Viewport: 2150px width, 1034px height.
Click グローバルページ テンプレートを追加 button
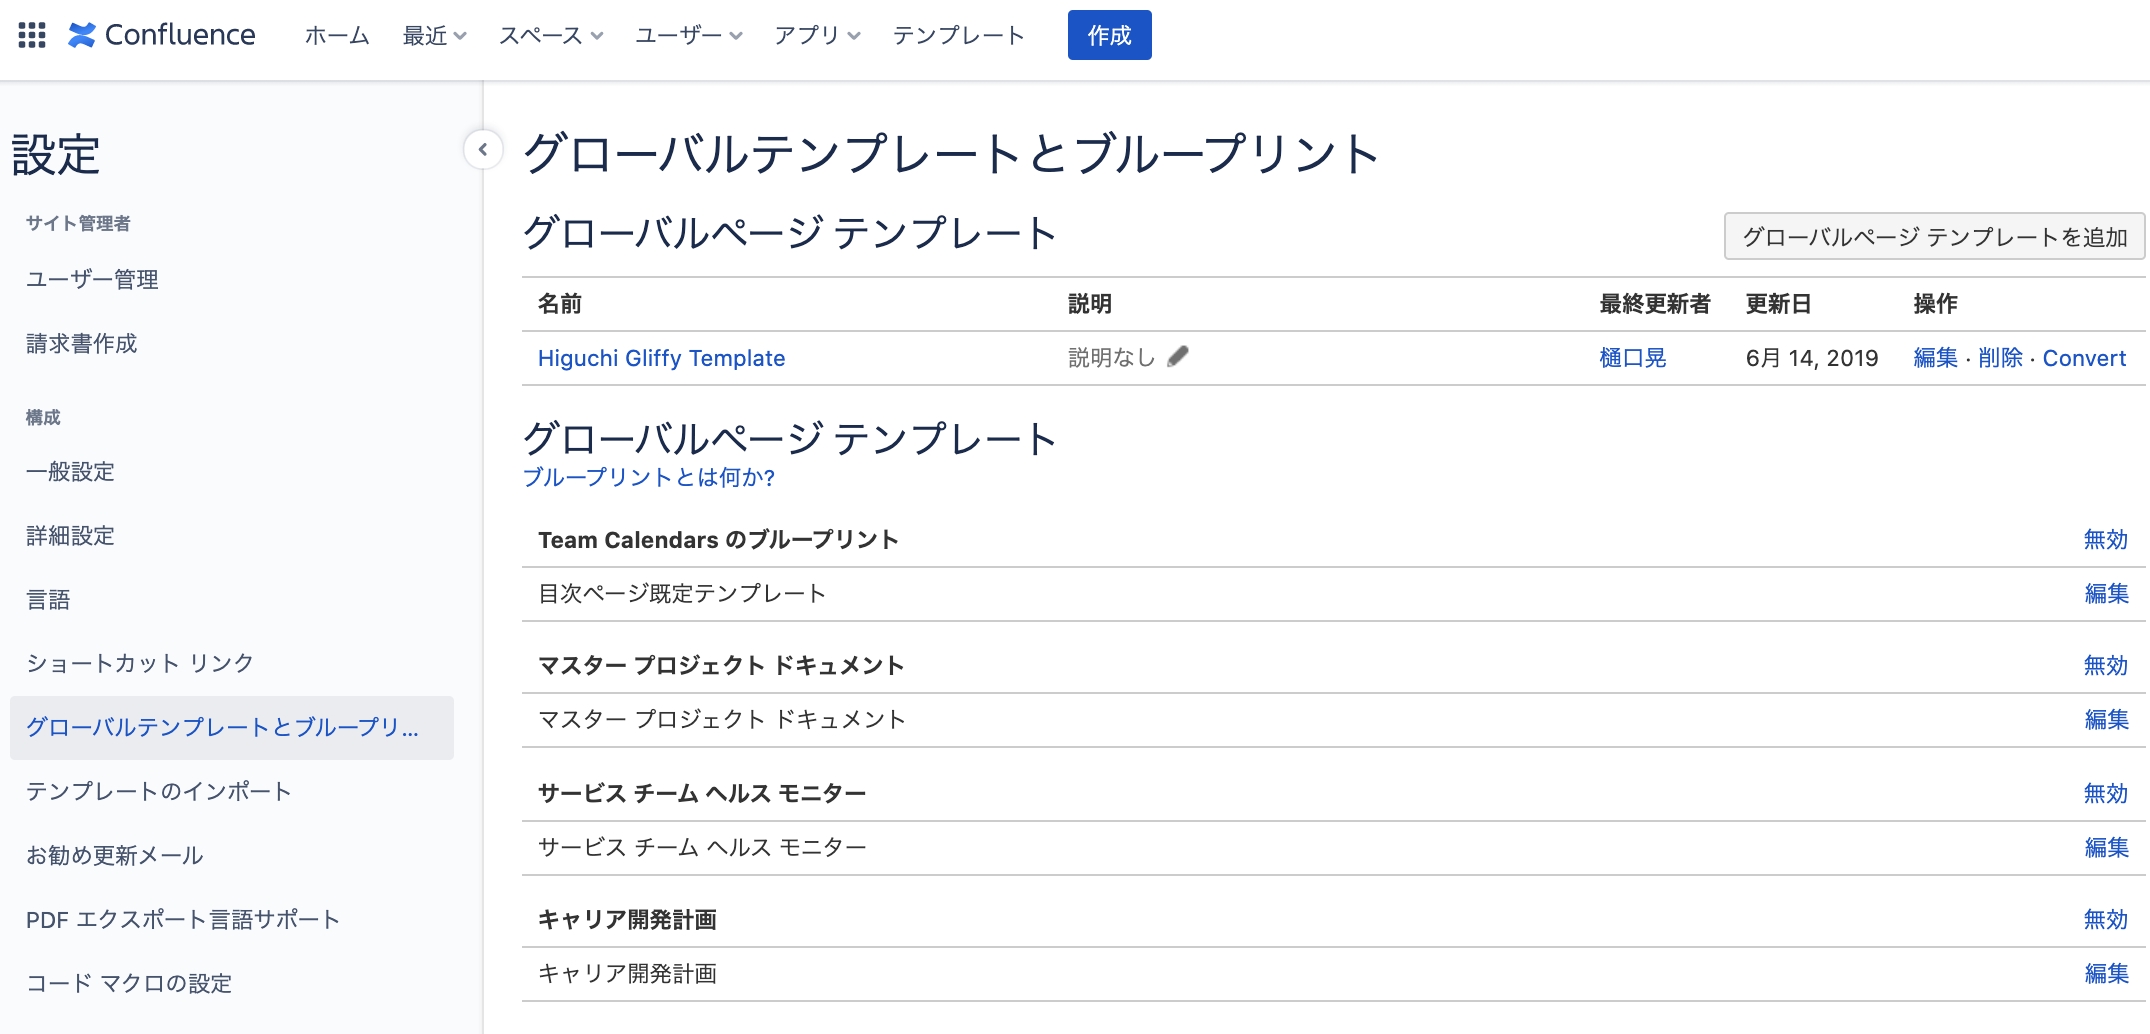(x=1934, y=236)
